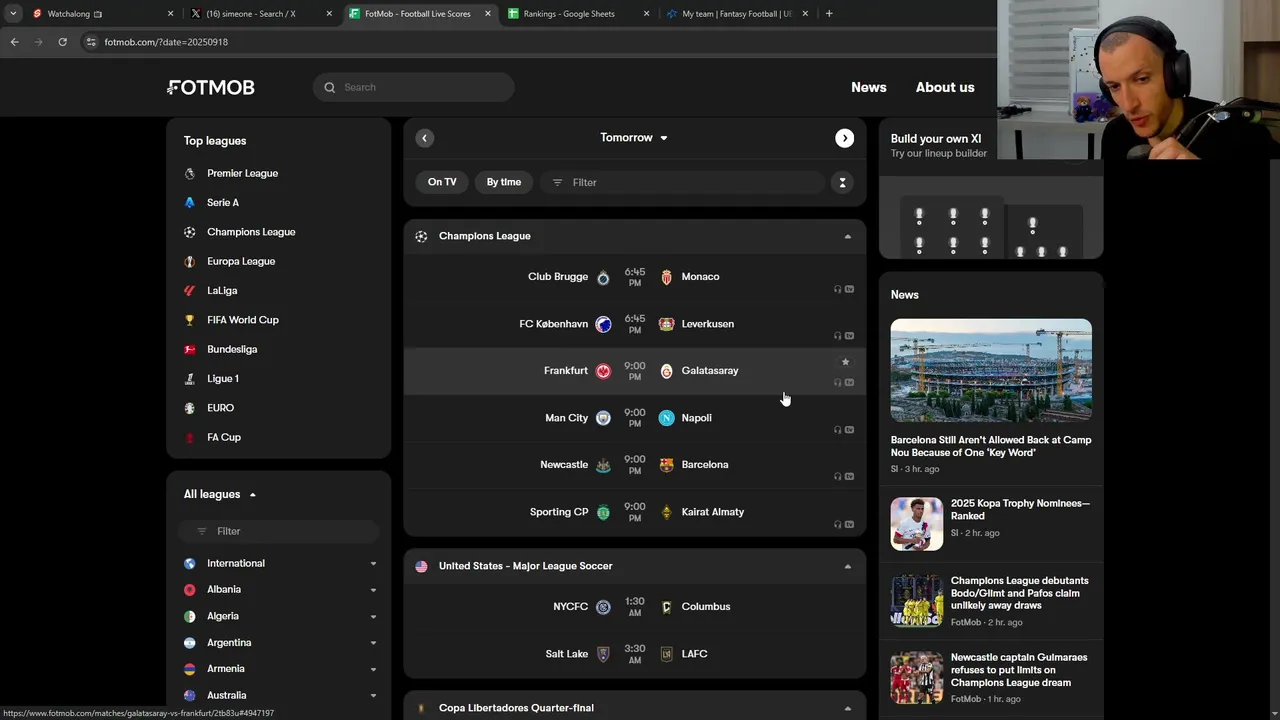Viewport: 1280px width, 720px height.
Task: Click the EURO logo icon
Action: point(190,408)
